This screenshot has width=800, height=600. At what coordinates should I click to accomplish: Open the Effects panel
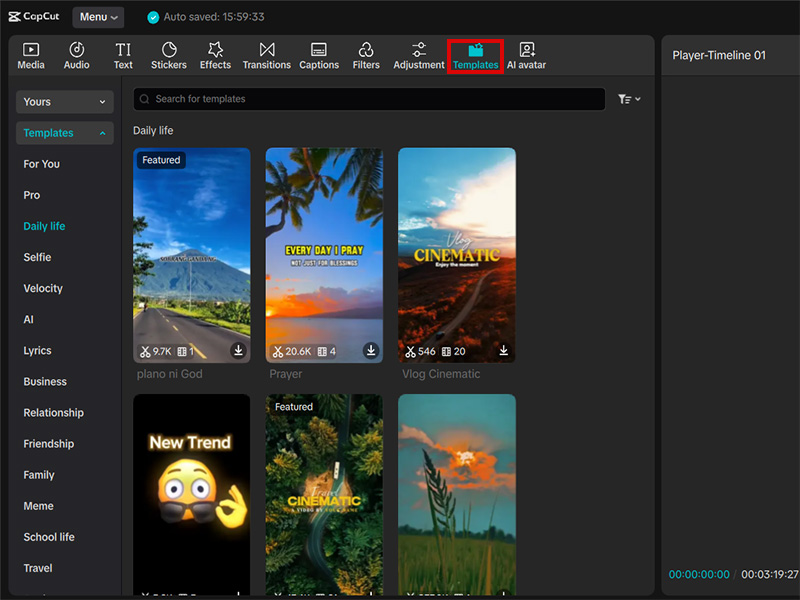[x=215, y=56]
